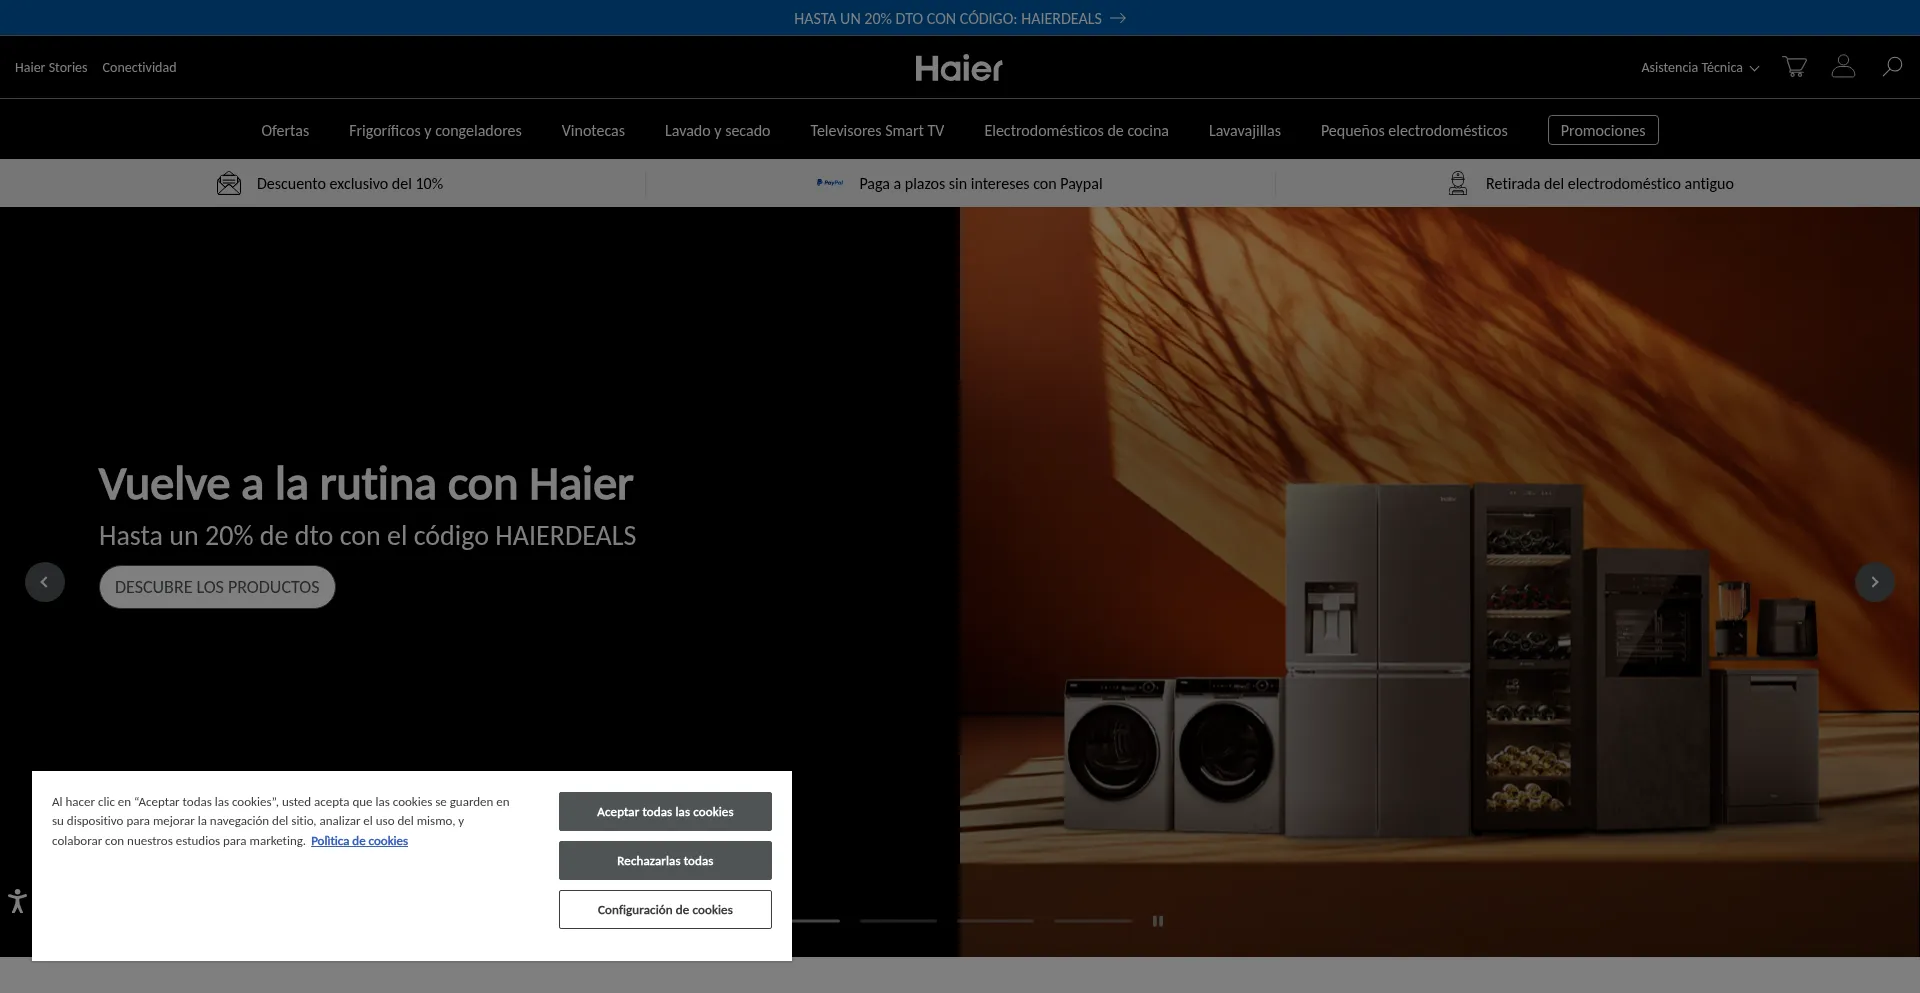Image resolution: width=1920 pixels, height=993 pixels.
Task: Click Descuento exclusivo del 10%
Action: point(350,184)
